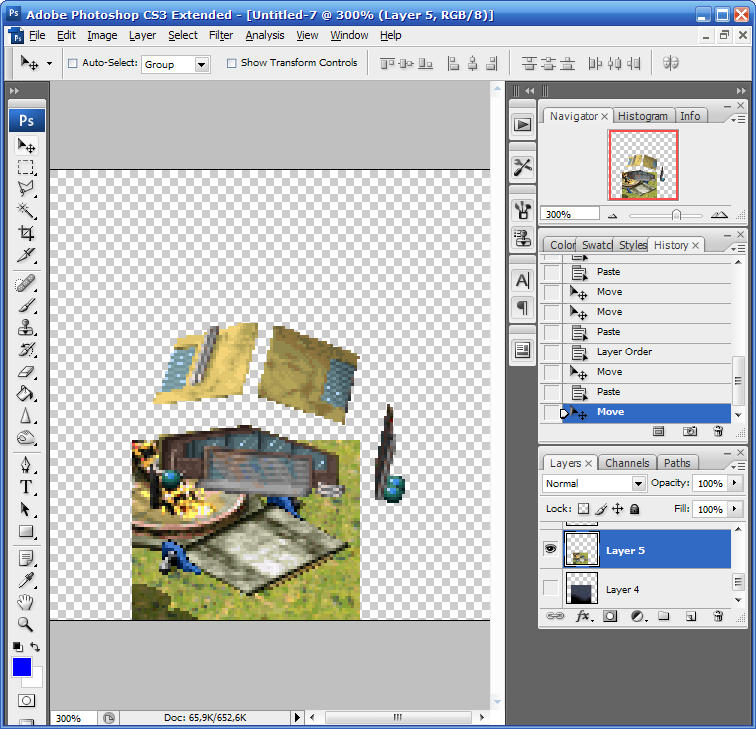Switch to the Histogram tab

click(643, 116)
